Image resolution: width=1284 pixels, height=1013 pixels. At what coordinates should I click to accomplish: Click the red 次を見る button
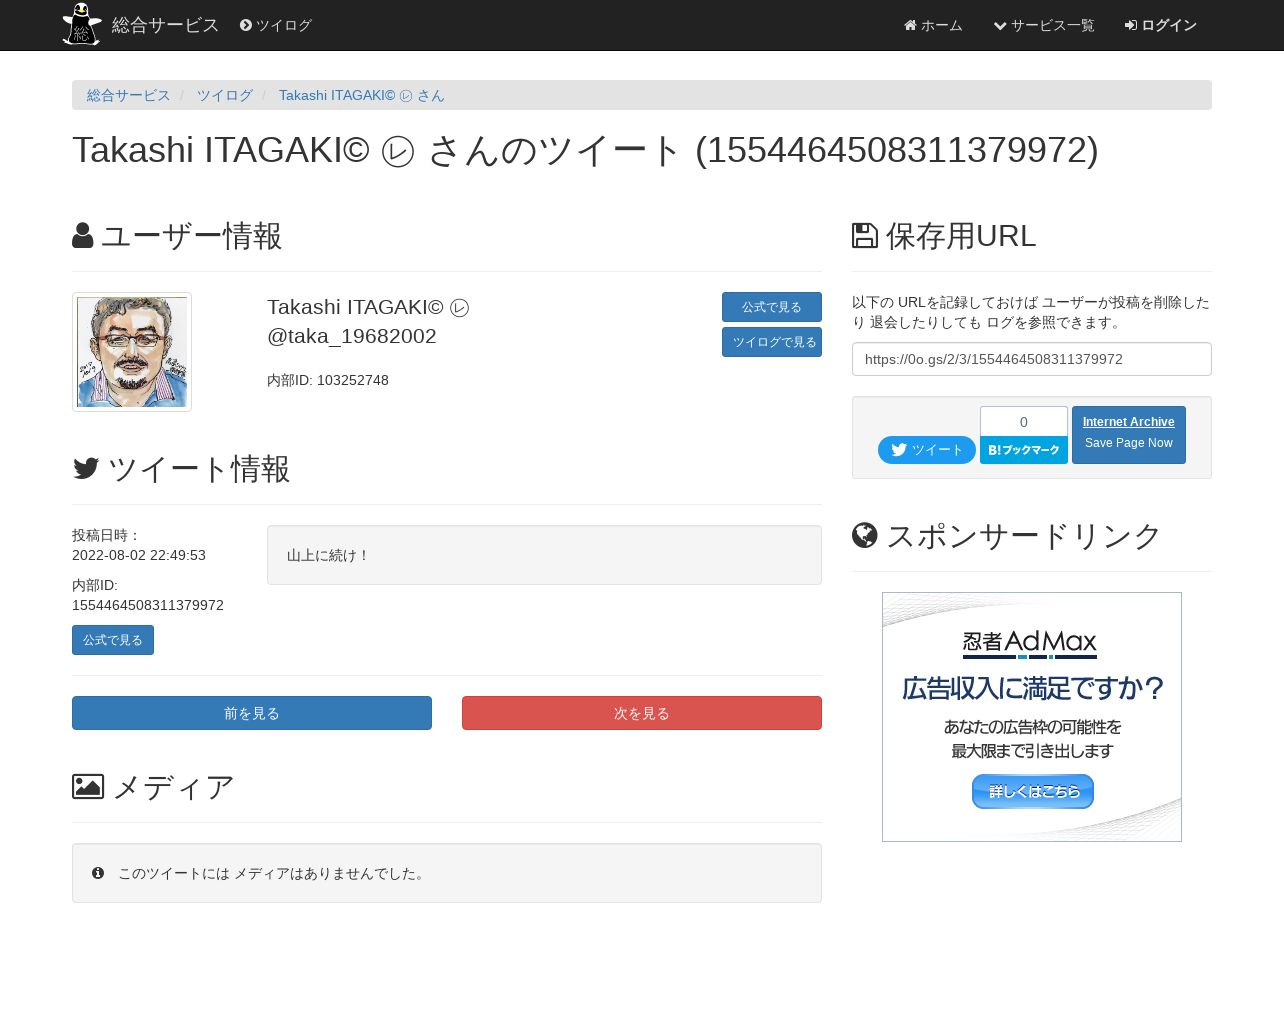pyautogui.click(x=642, y=713)
